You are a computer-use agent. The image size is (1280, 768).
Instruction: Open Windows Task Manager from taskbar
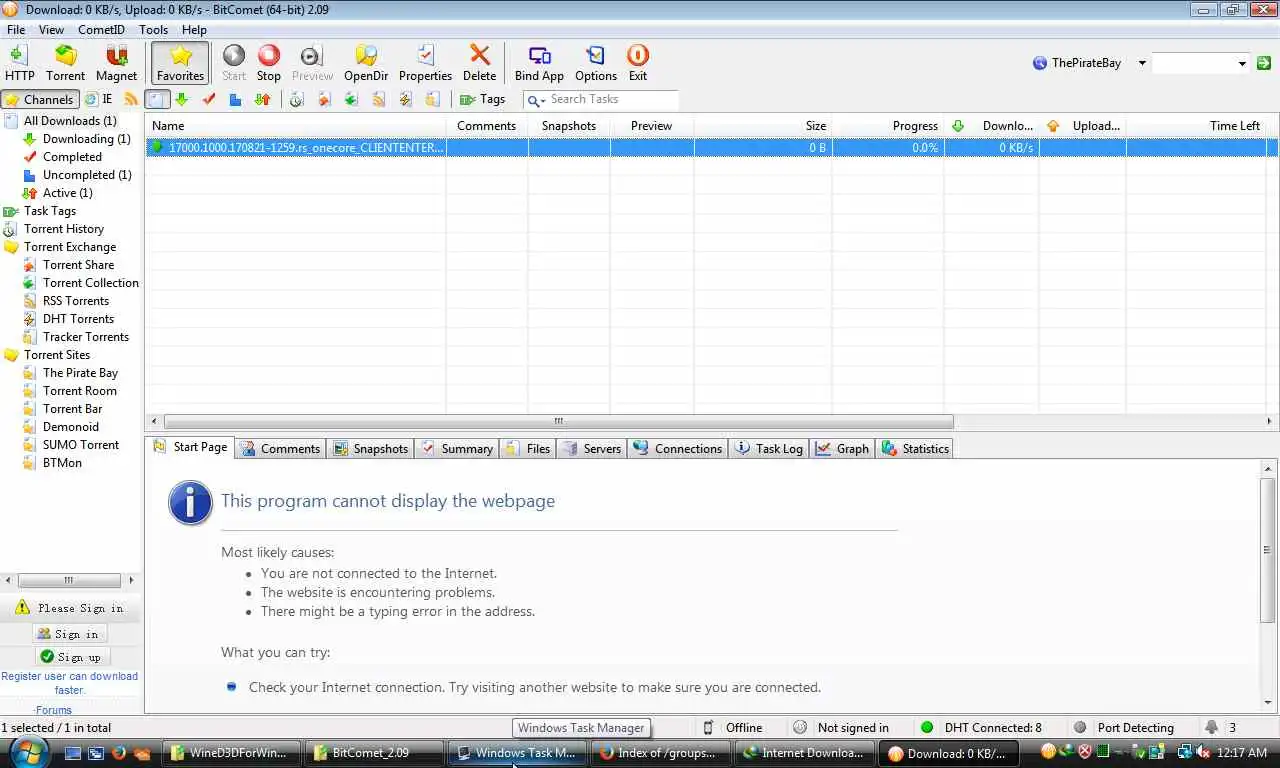coord(515,753)
